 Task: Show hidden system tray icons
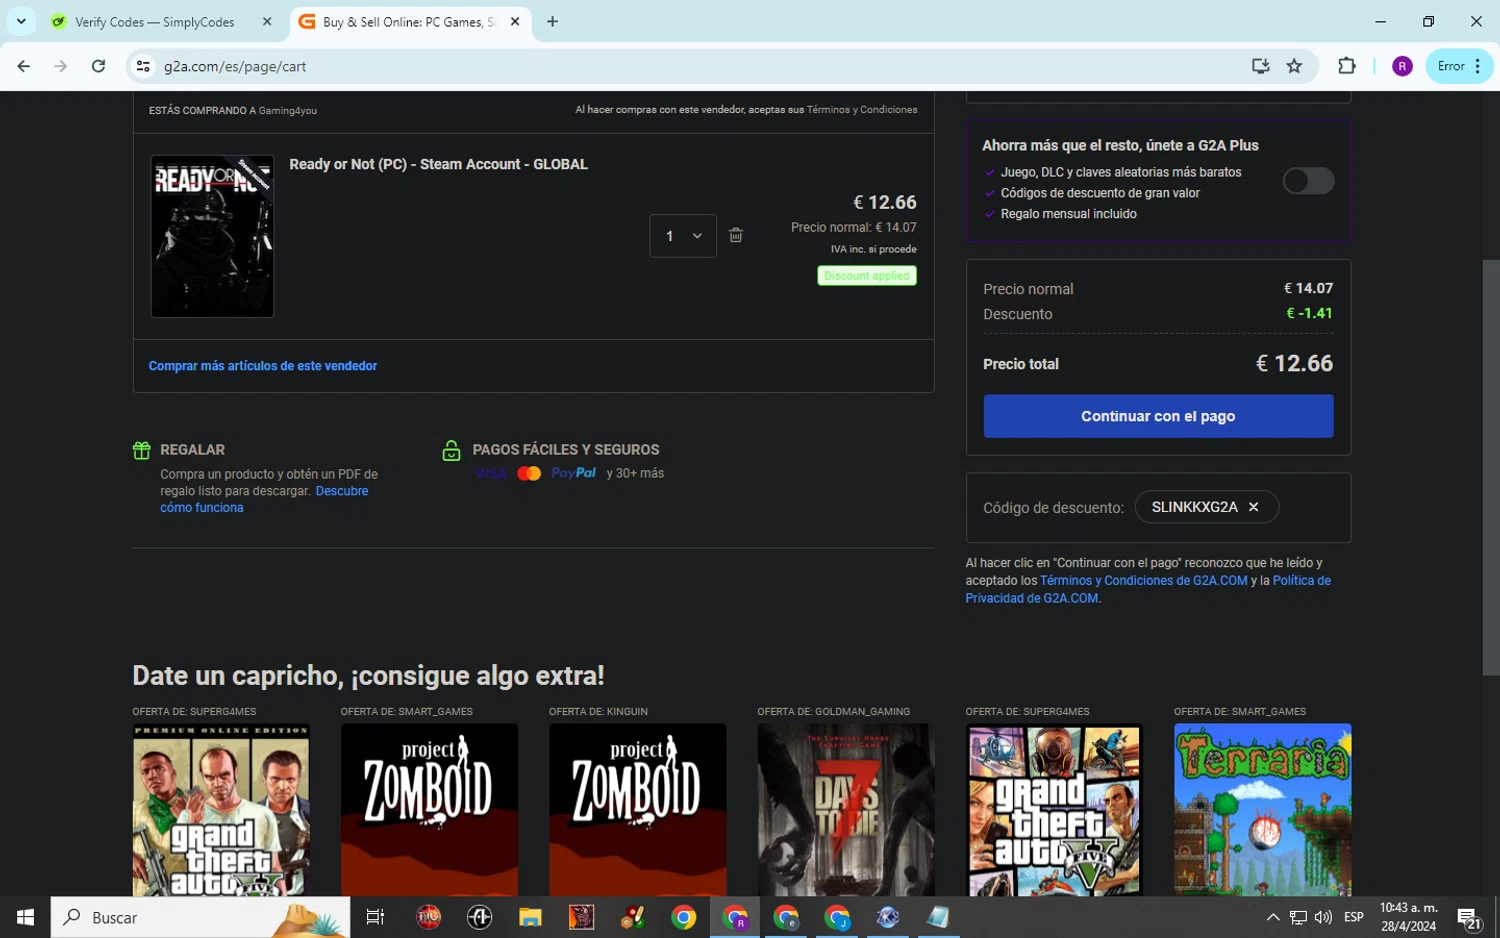[1272, 917]
